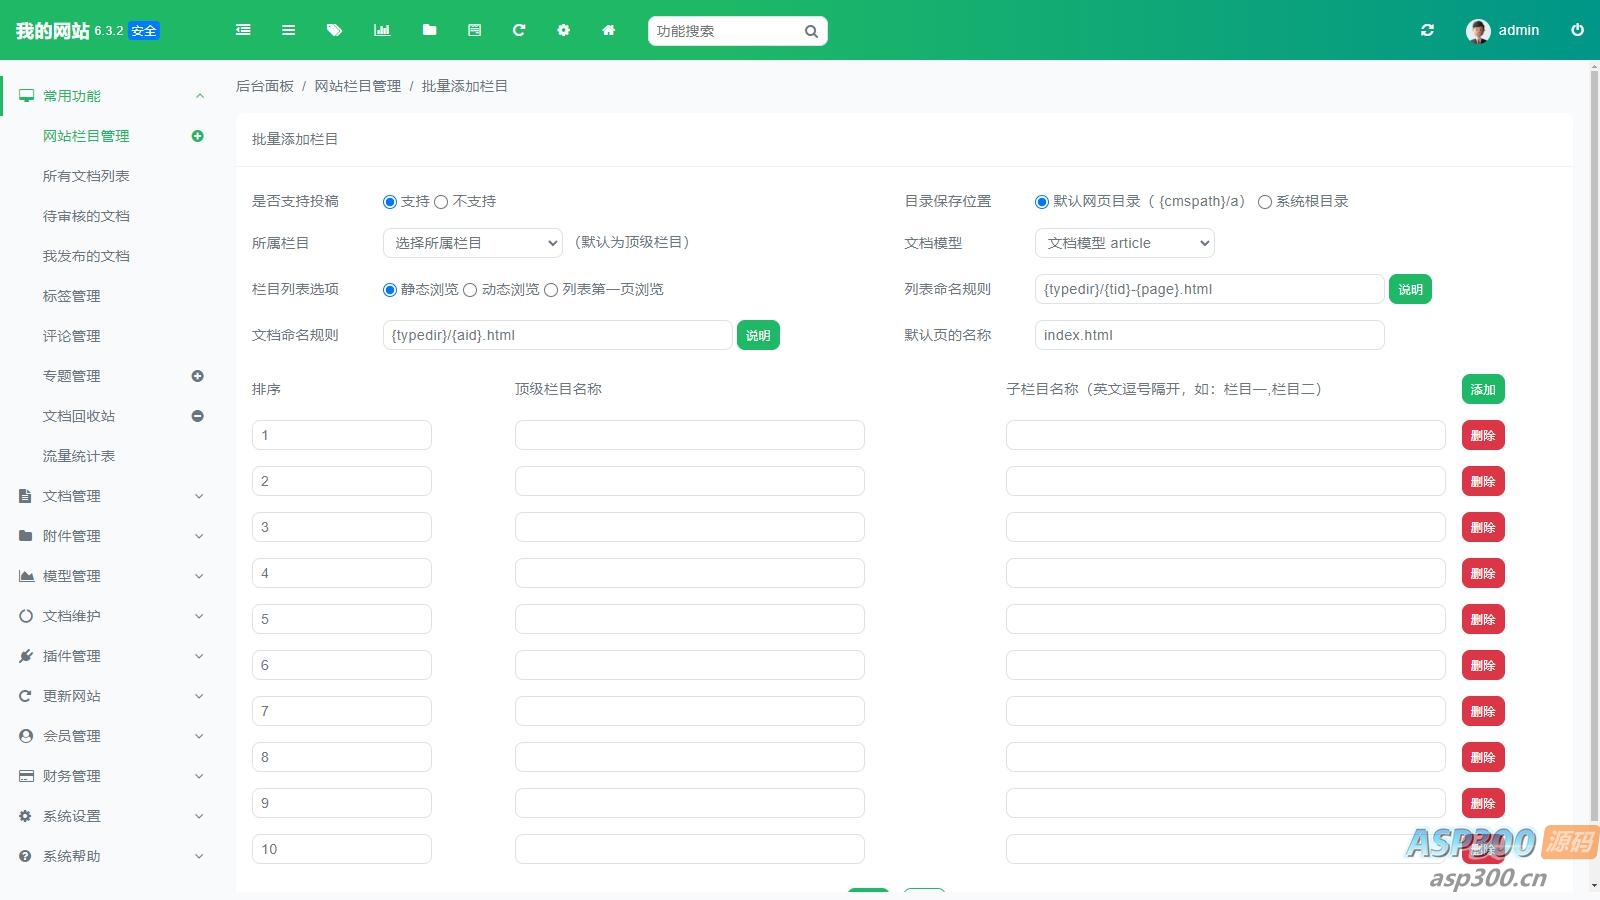The width and height of the screenshot is (1600, 900).
Task: Choose 系统根目录 radio option
Action: 1265,202
